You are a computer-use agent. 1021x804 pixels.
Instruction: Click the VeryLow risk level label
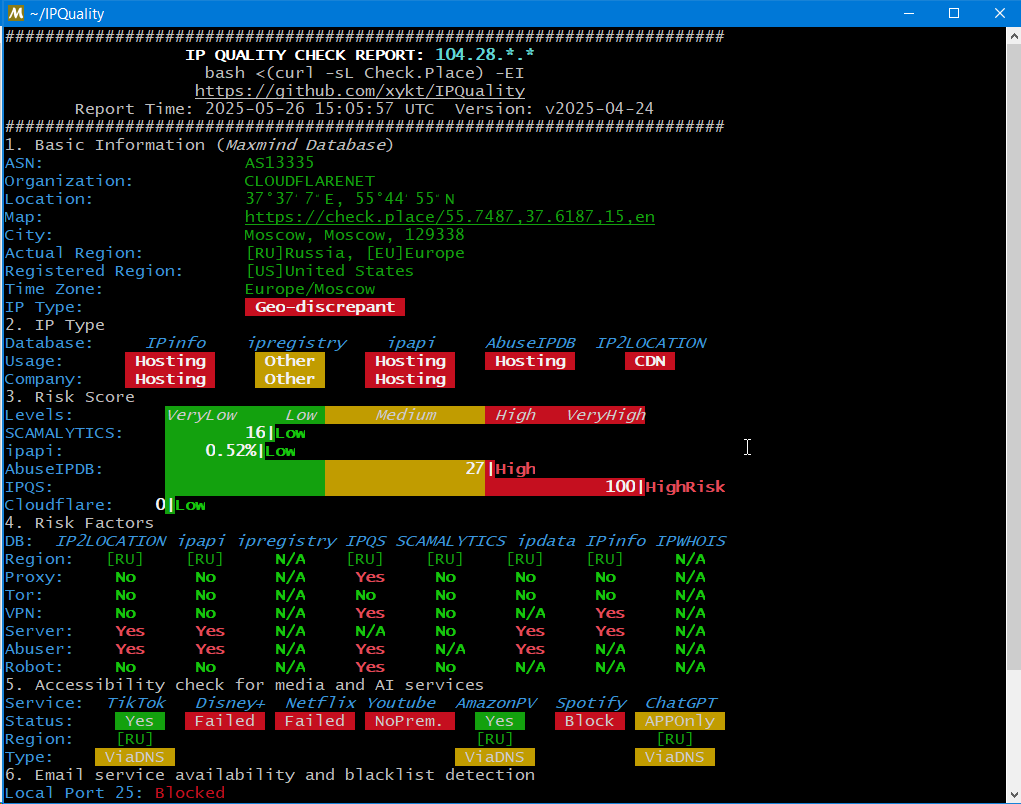tap(201, 415)
